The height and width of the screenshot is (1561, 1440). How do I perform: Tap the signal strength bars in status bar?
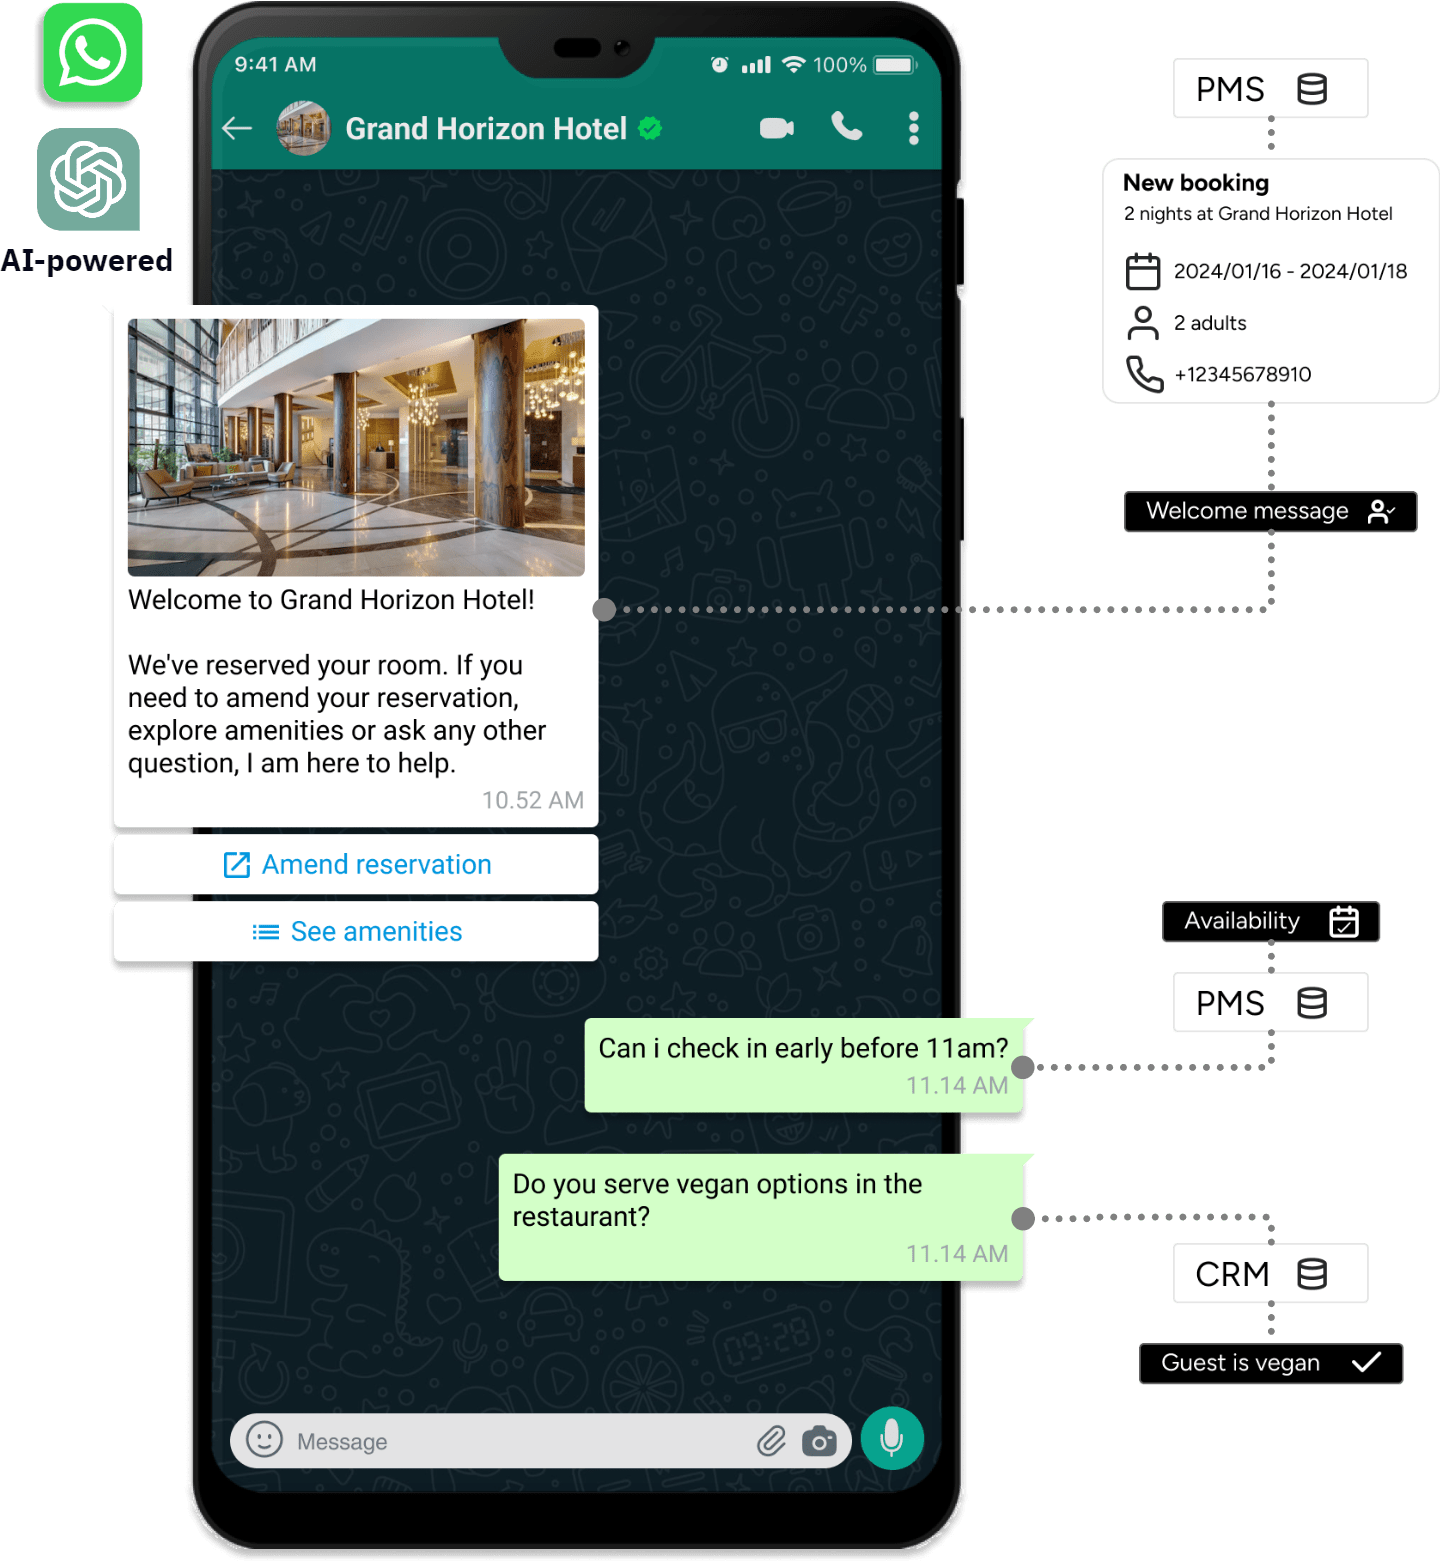point(756,65)
